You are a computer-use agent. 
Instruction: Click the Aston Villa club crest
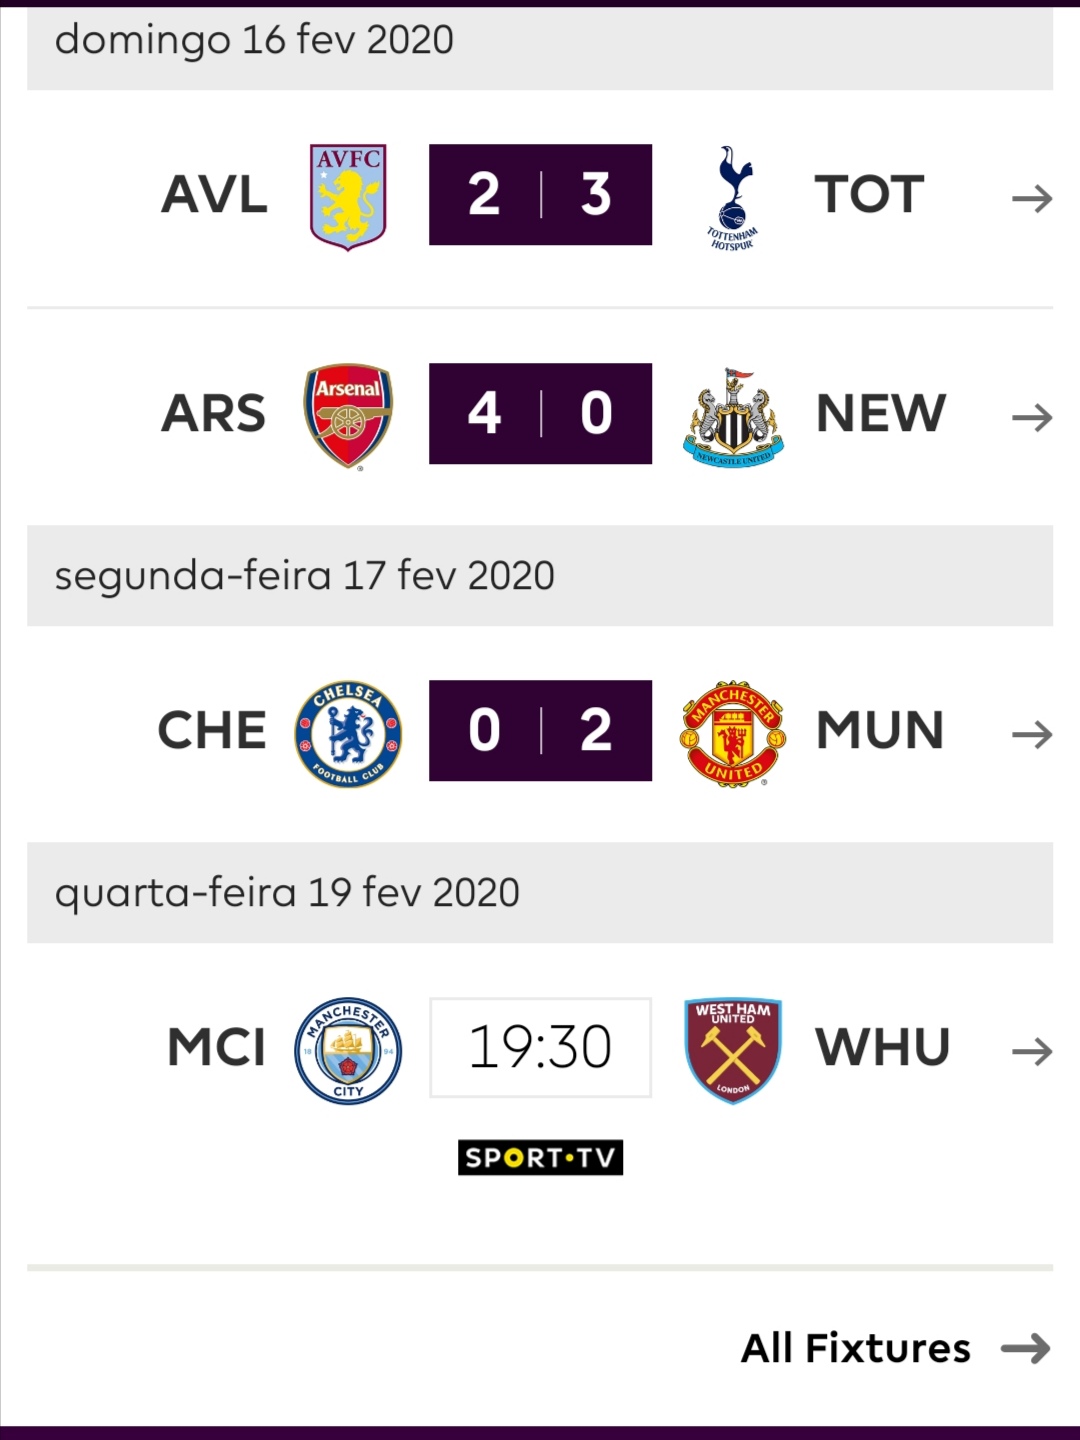[348, 197]
